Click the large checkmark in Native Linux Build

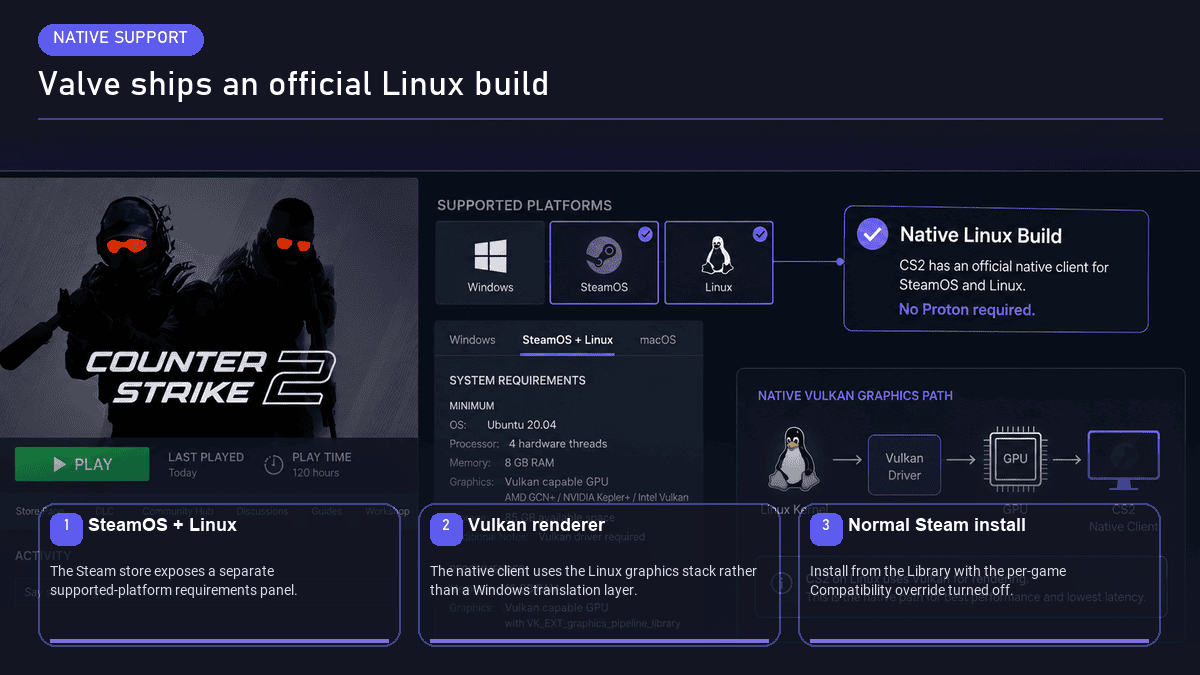(x=873, y=235)
